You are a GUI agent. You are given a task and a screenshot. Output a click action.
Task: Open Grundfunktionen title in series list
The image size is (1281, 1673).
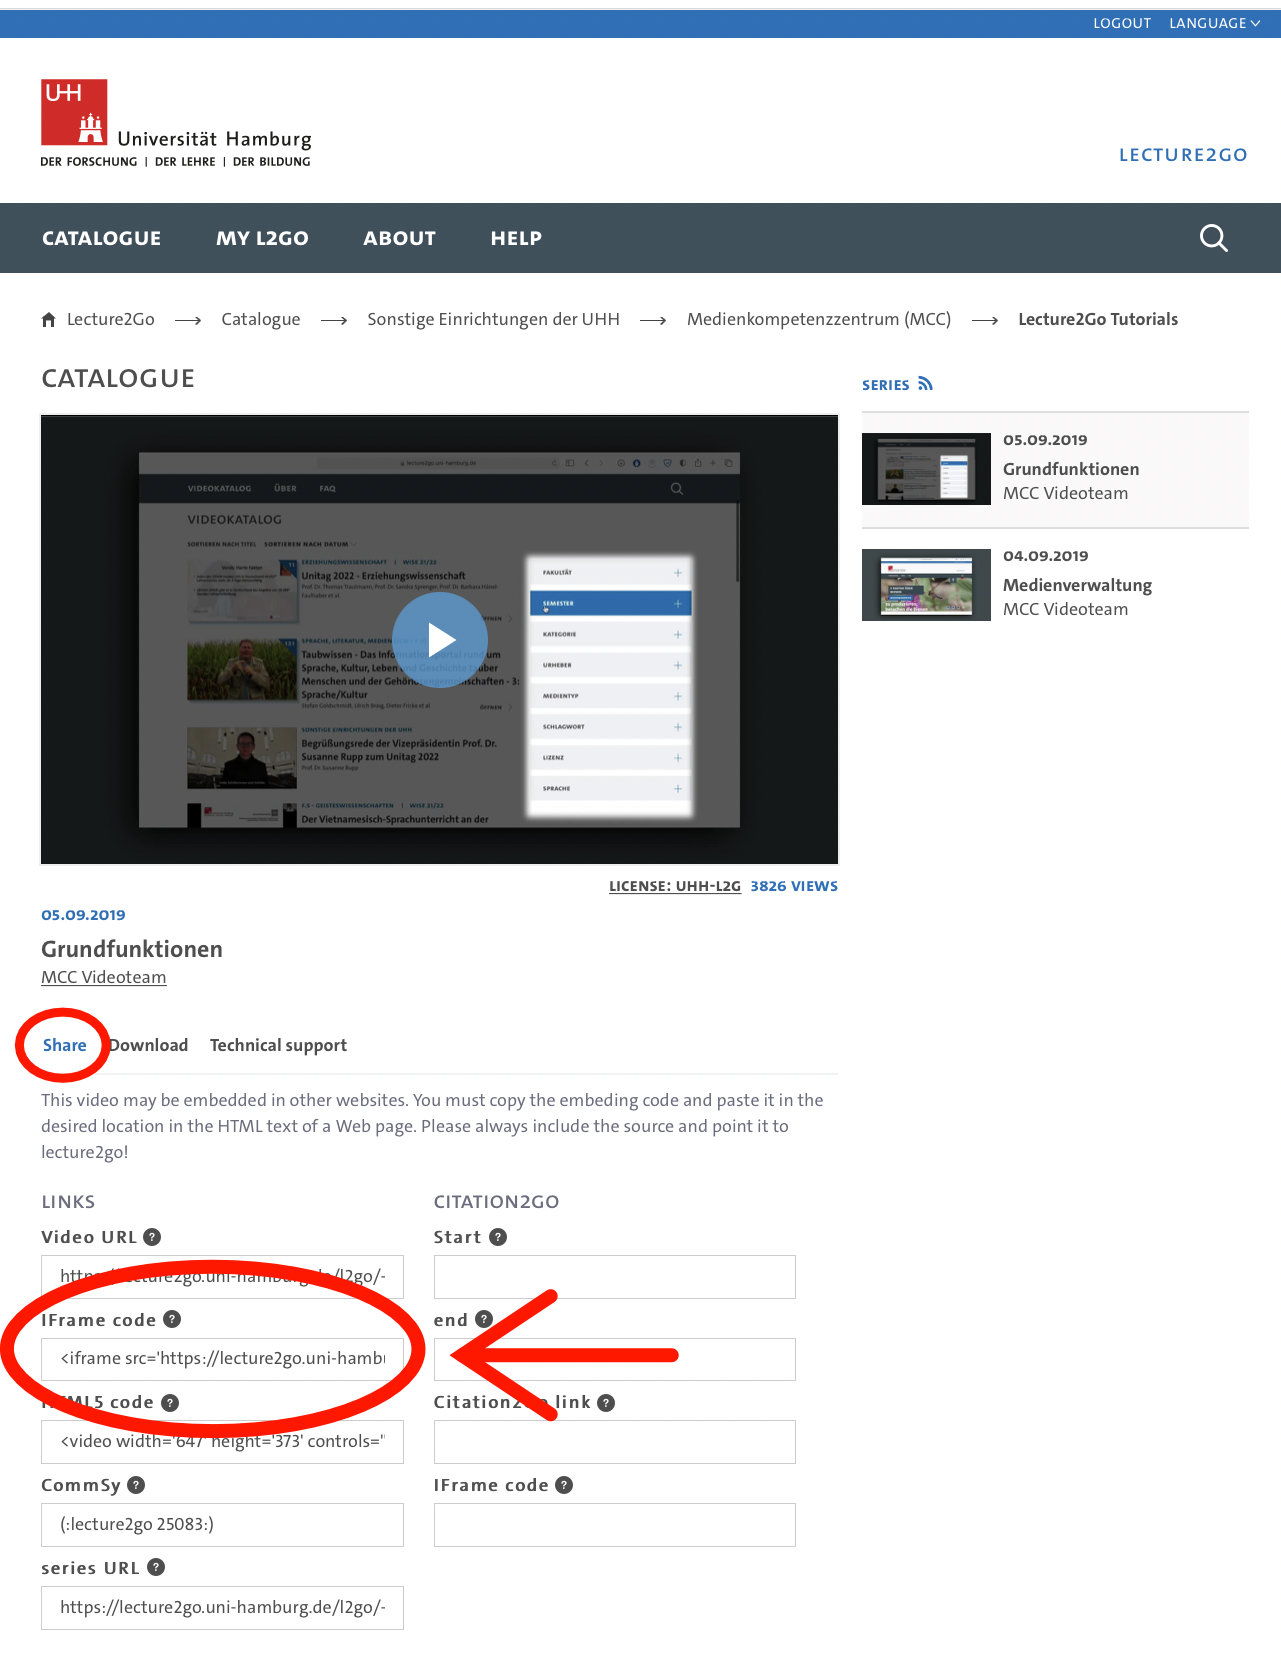[x=1071, y=469]
